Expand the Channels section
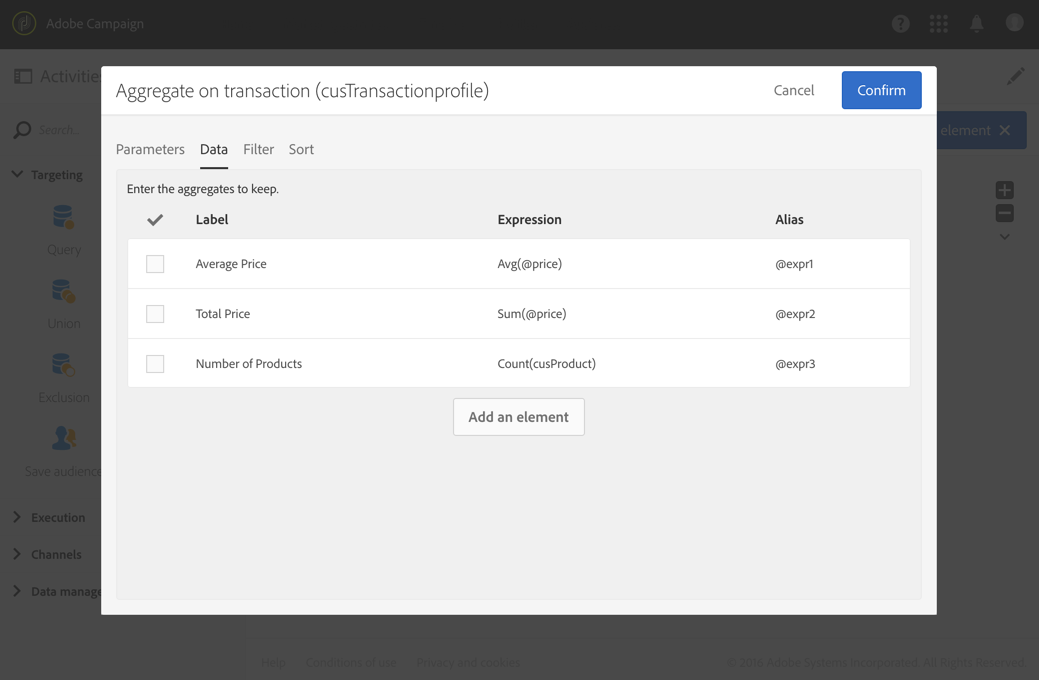Viewport: 1039px width, 680px height. coord(17,554)
